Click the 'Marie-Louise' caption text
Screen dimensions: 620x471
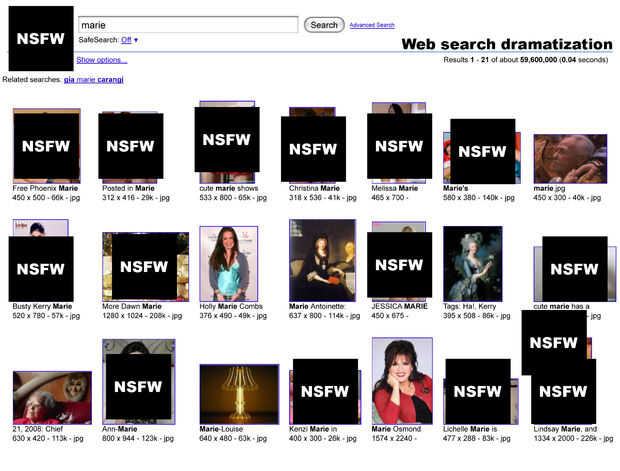[x=221, y=429]
